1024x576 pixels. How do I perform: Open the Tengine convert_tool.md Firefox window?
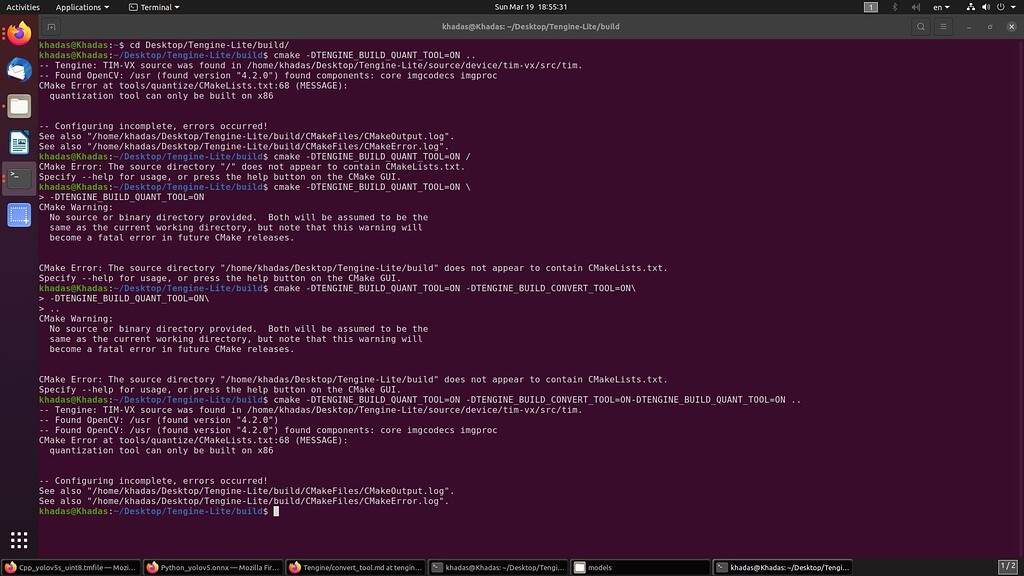[x=350, y=567]
